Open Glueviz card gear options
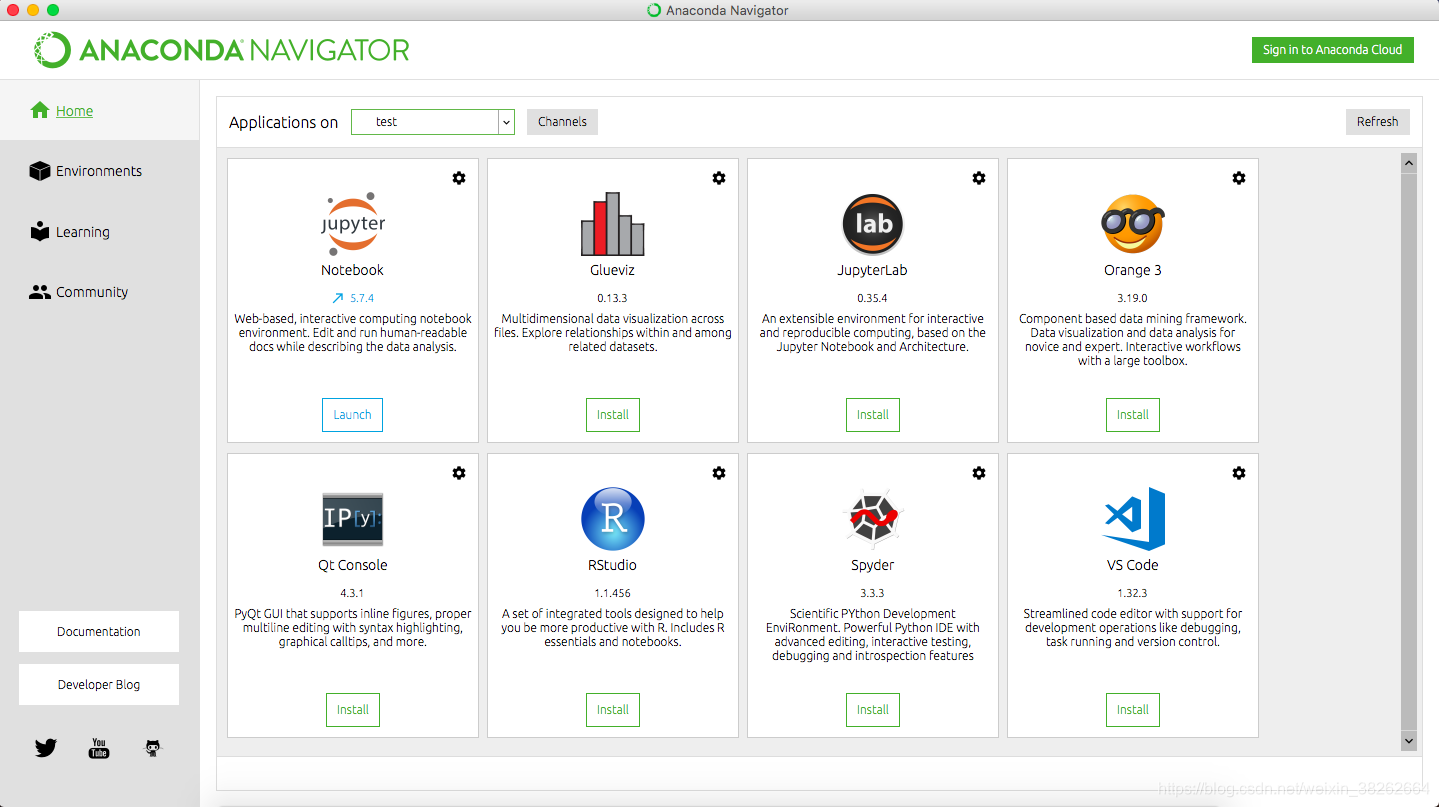Viewport: 1439px width, 807px height. tap(719, 178)
